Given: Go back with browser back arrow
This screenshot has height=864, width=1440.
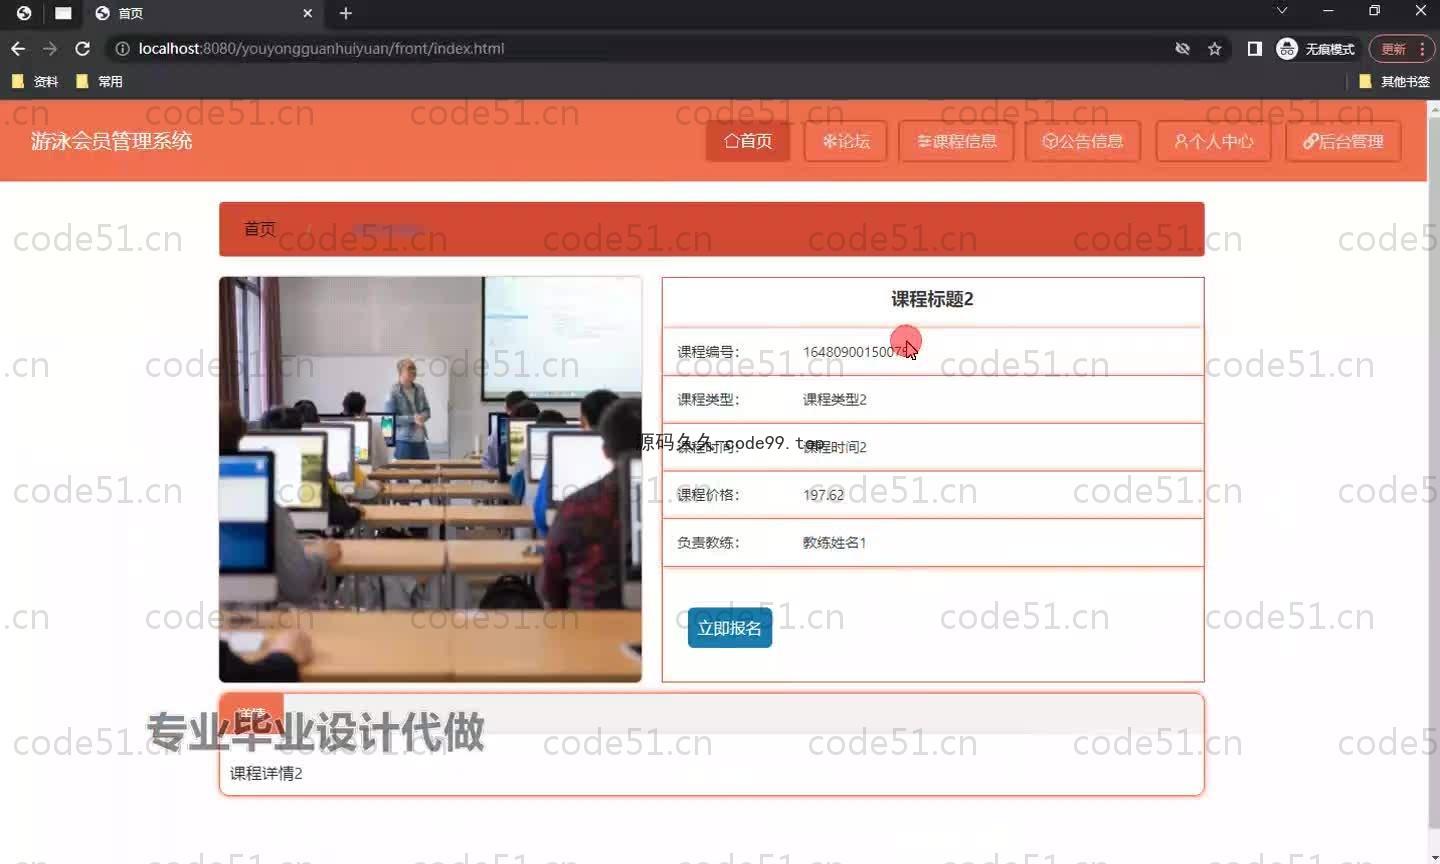Looking at the screenshot, I should coord(18,48).
